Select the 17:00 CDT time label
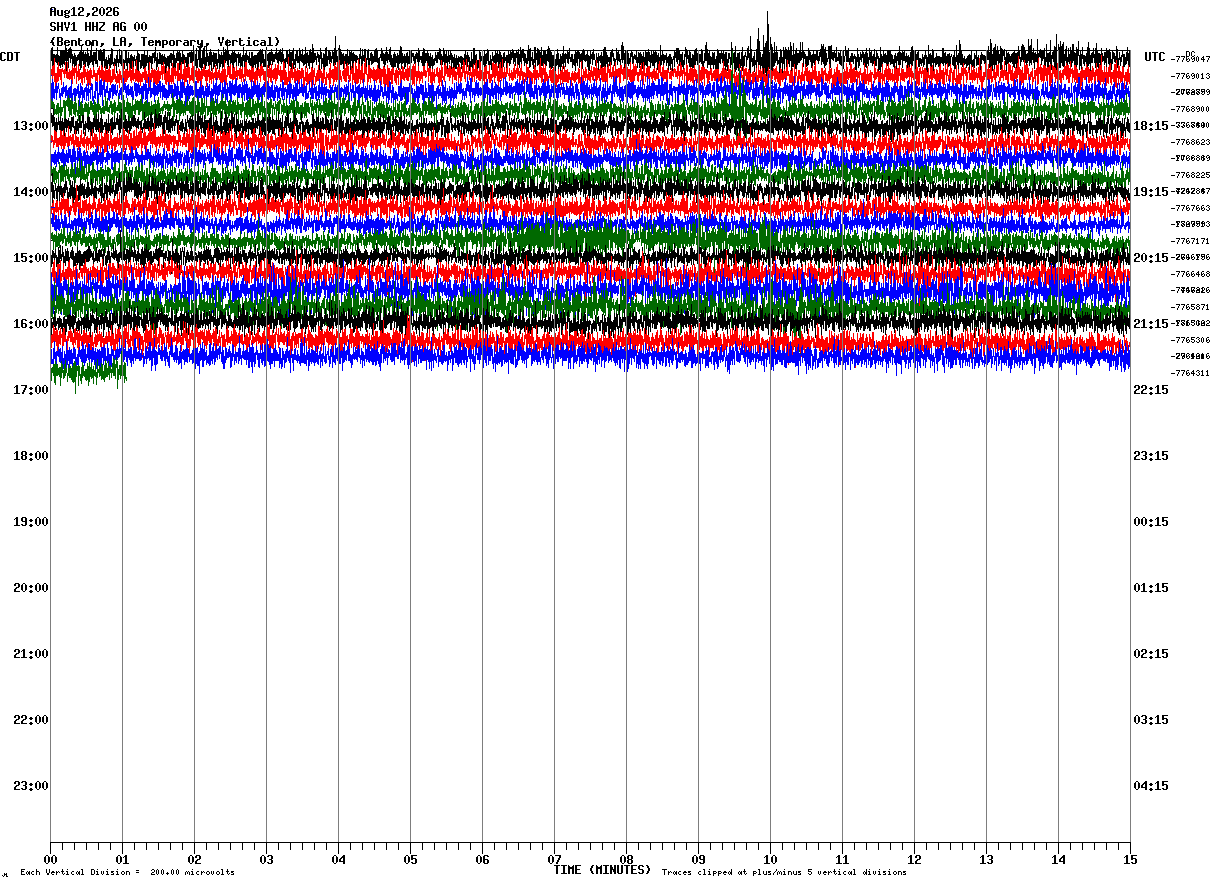This screenshot has width=1210, height=886. (x=31, y=390)
